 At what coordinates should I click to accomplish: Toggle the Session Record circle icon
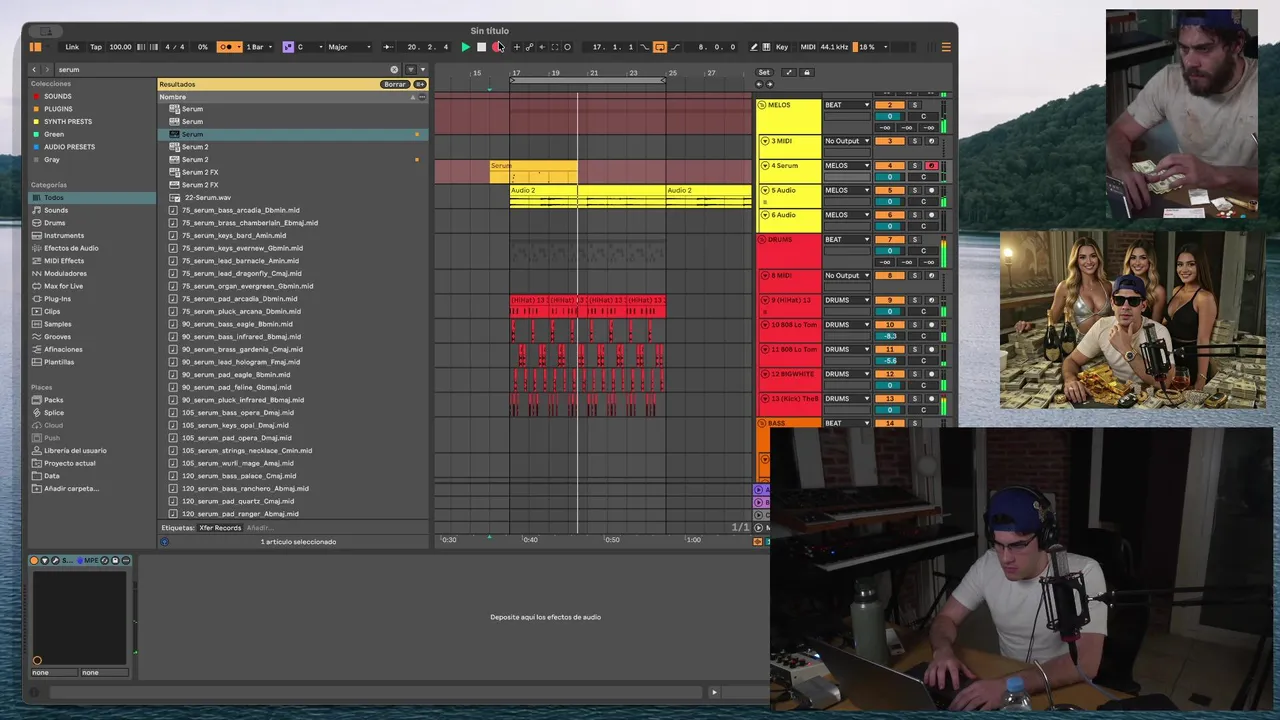568,47
